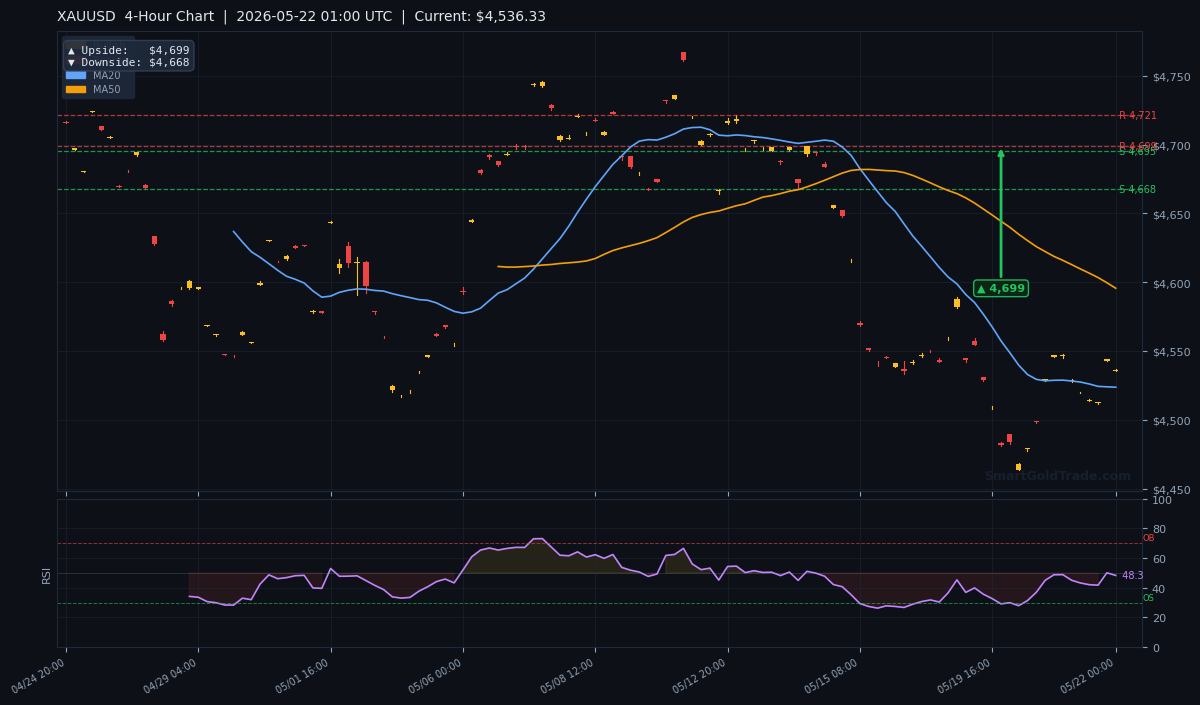Screen dimensions: 1200x705
Task: Click the 05/01 16:00 date label
Action: [303, 675]
